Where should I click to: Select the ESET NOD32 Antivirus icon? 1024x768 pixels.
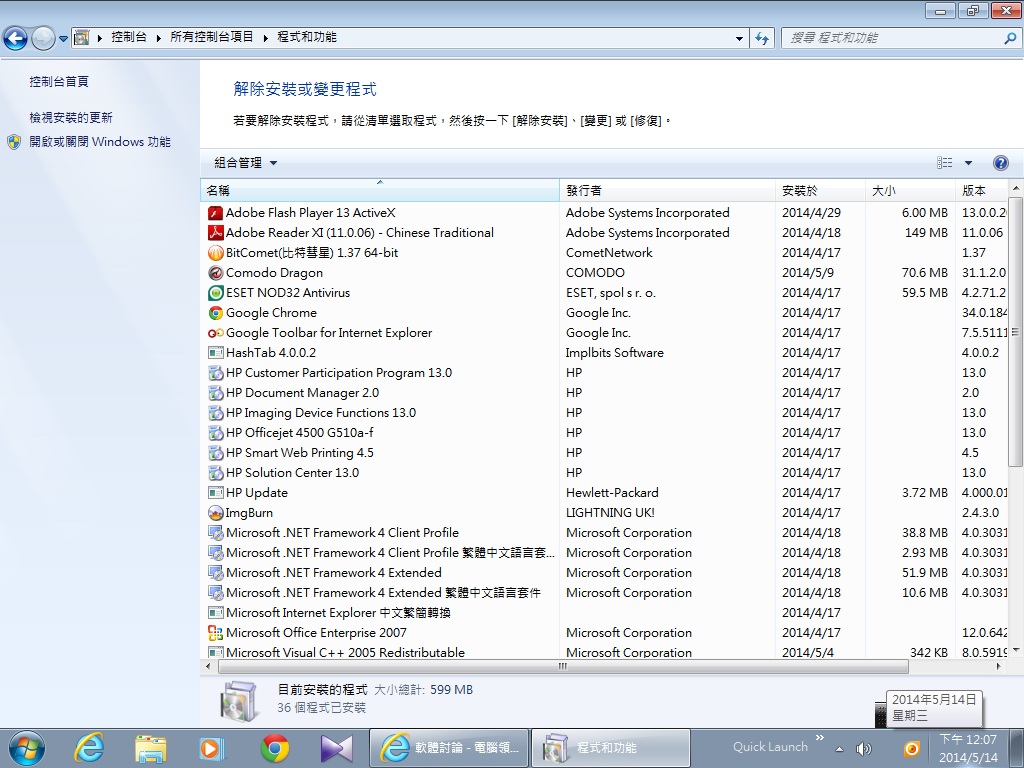coord(215,293)
